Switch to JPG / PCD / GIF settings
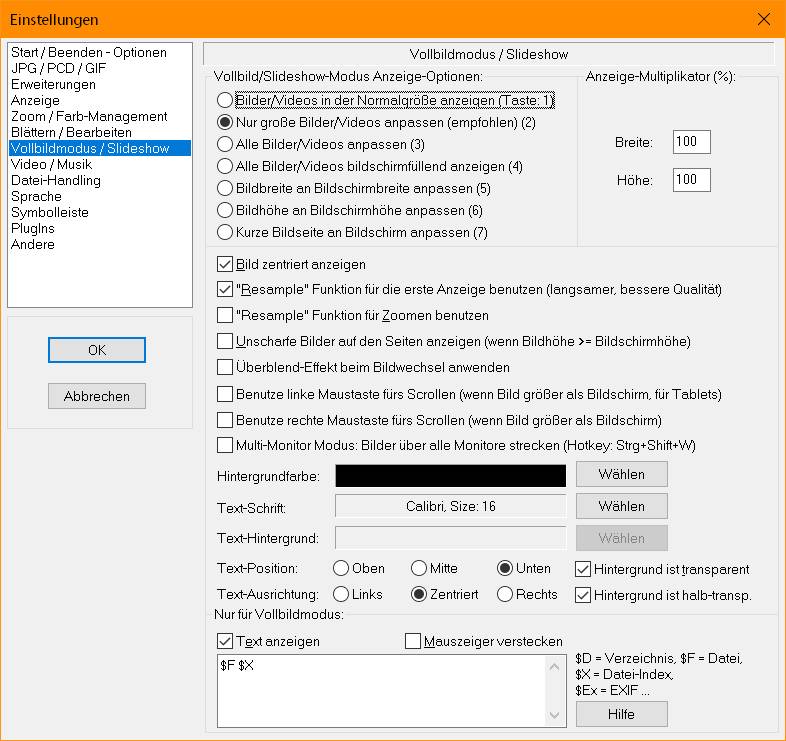This screenshot has width=786, height=741. [x=59, y=68]
